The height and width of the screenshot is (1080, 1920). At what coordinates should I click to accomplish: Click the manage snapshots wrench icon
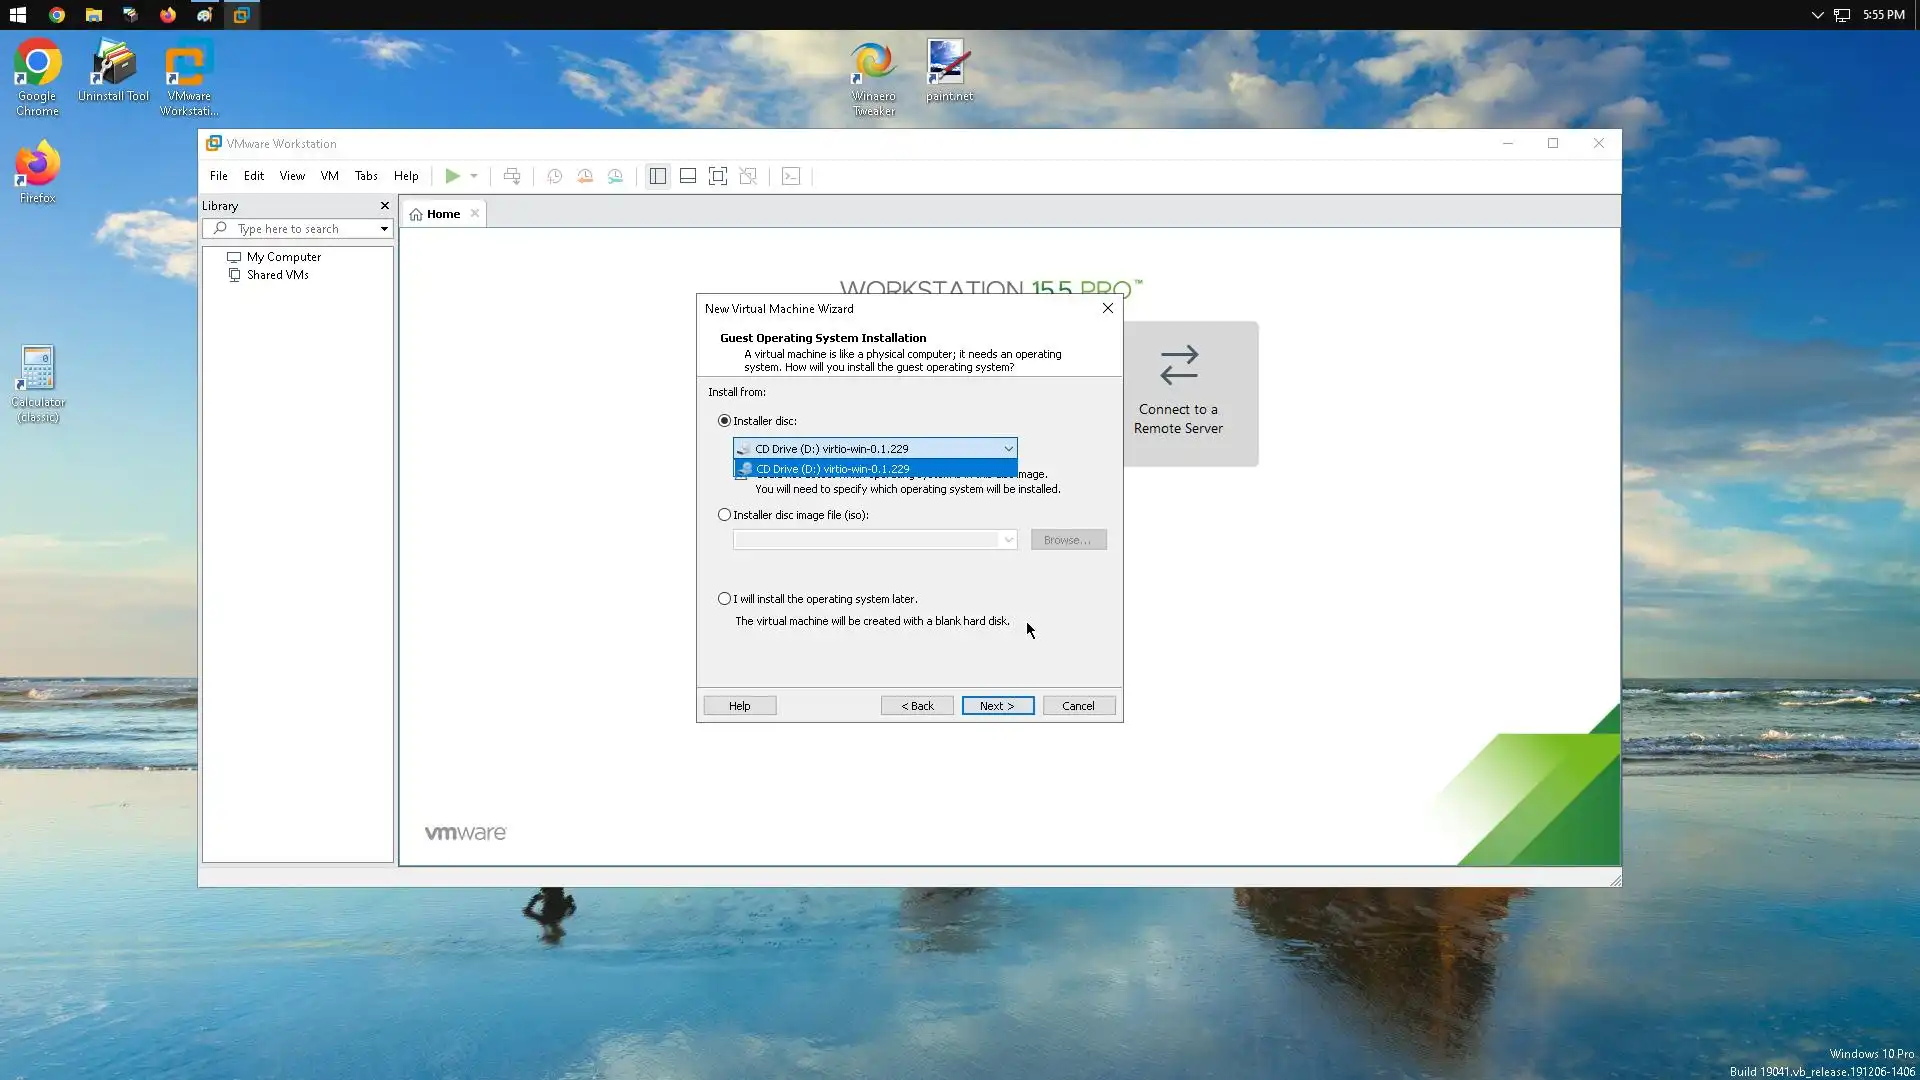click(x=616, y=176)
